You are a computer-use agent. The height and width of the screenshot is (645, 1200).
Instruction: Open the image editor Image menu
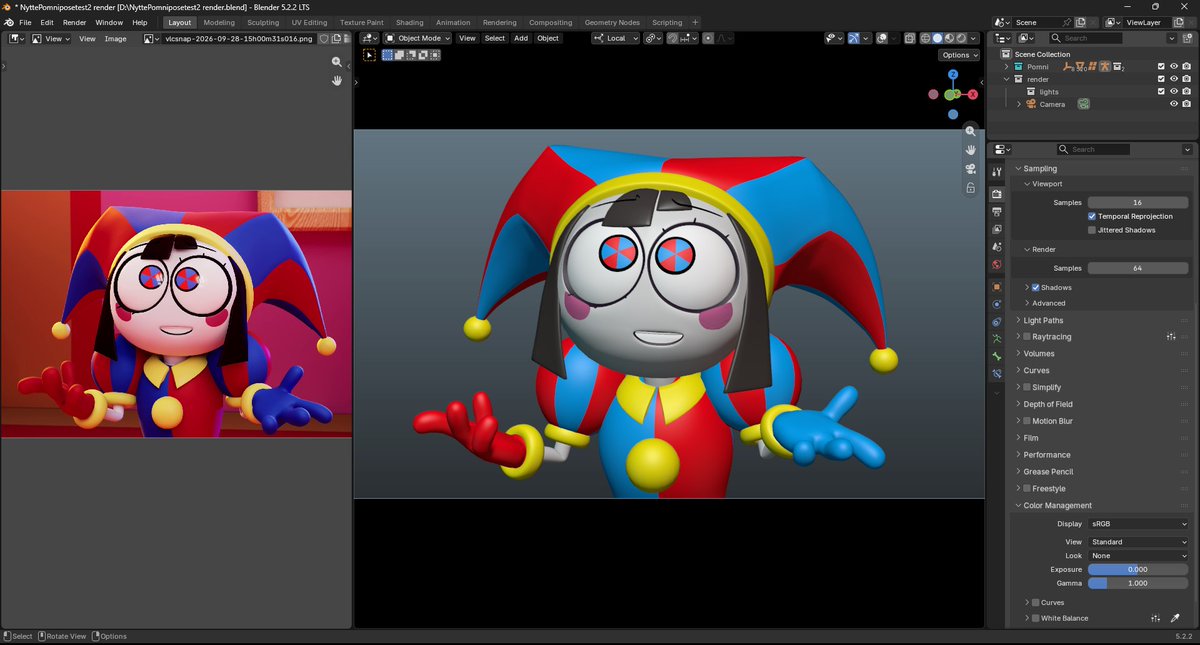116,38
